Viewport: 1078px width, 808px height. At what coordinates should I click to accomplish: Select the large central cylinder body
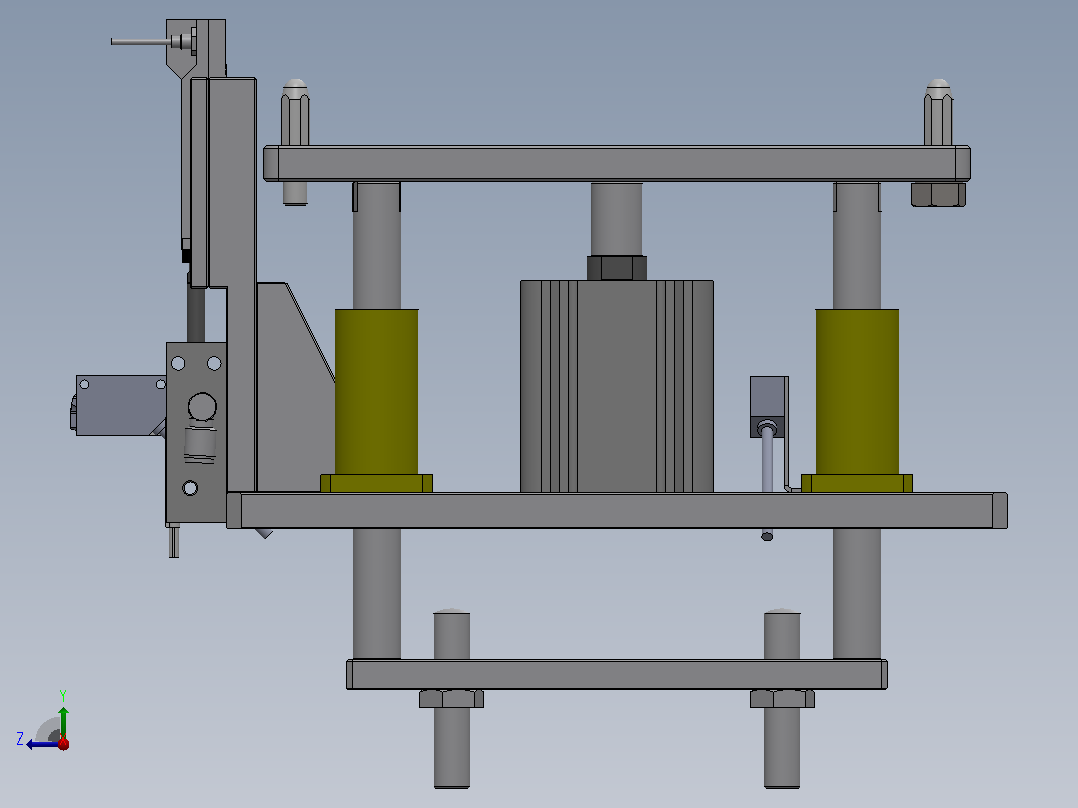point(617,386)
